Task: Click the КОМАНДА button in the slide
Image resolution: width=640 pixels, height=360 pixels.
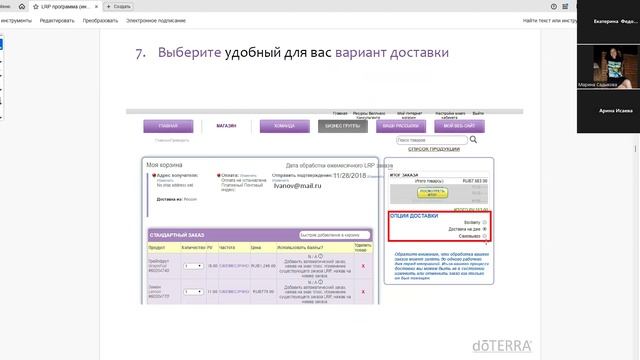Action: click(x=284, y=126)
